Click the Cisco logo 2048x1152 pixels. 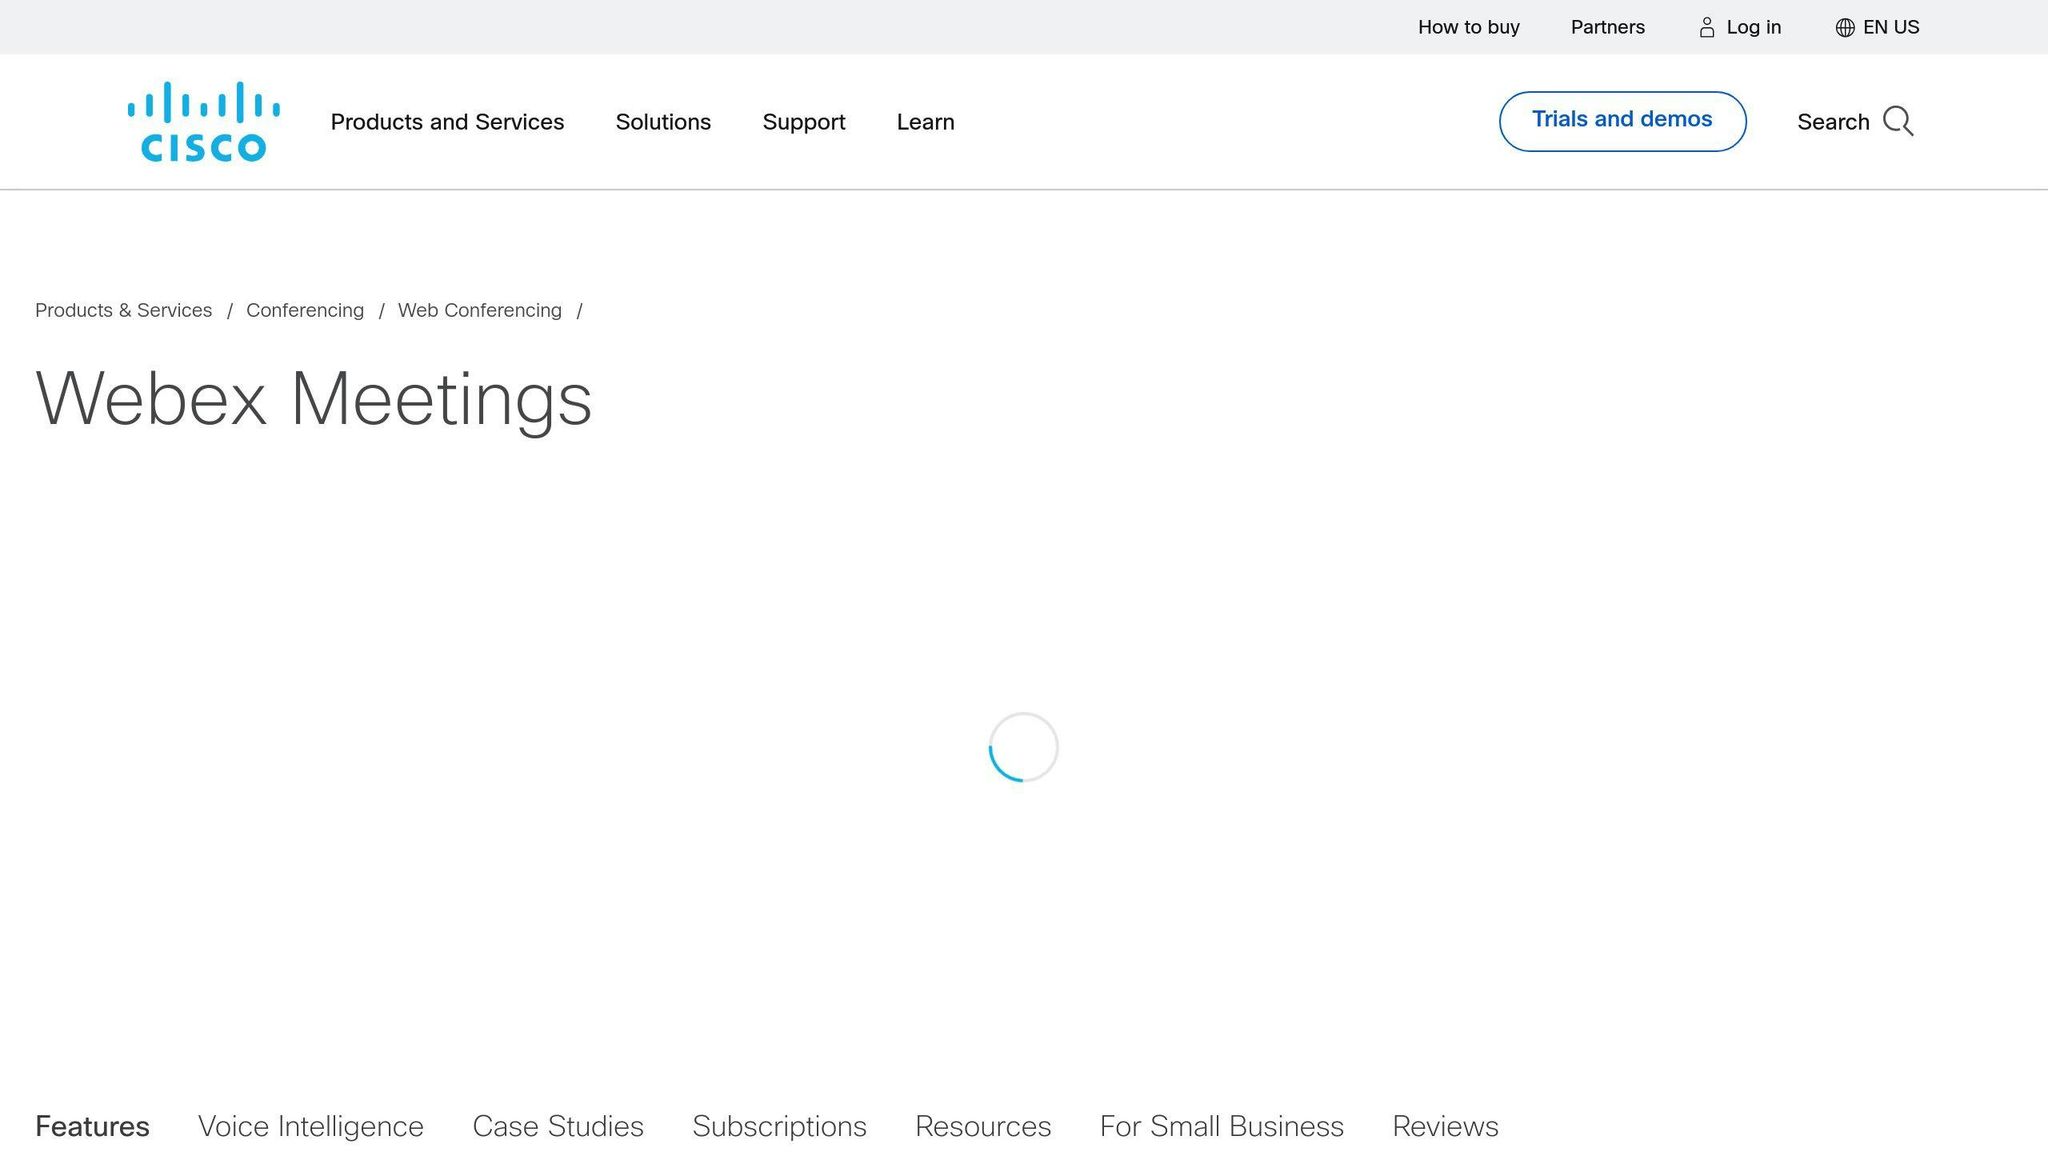[202, 119]
